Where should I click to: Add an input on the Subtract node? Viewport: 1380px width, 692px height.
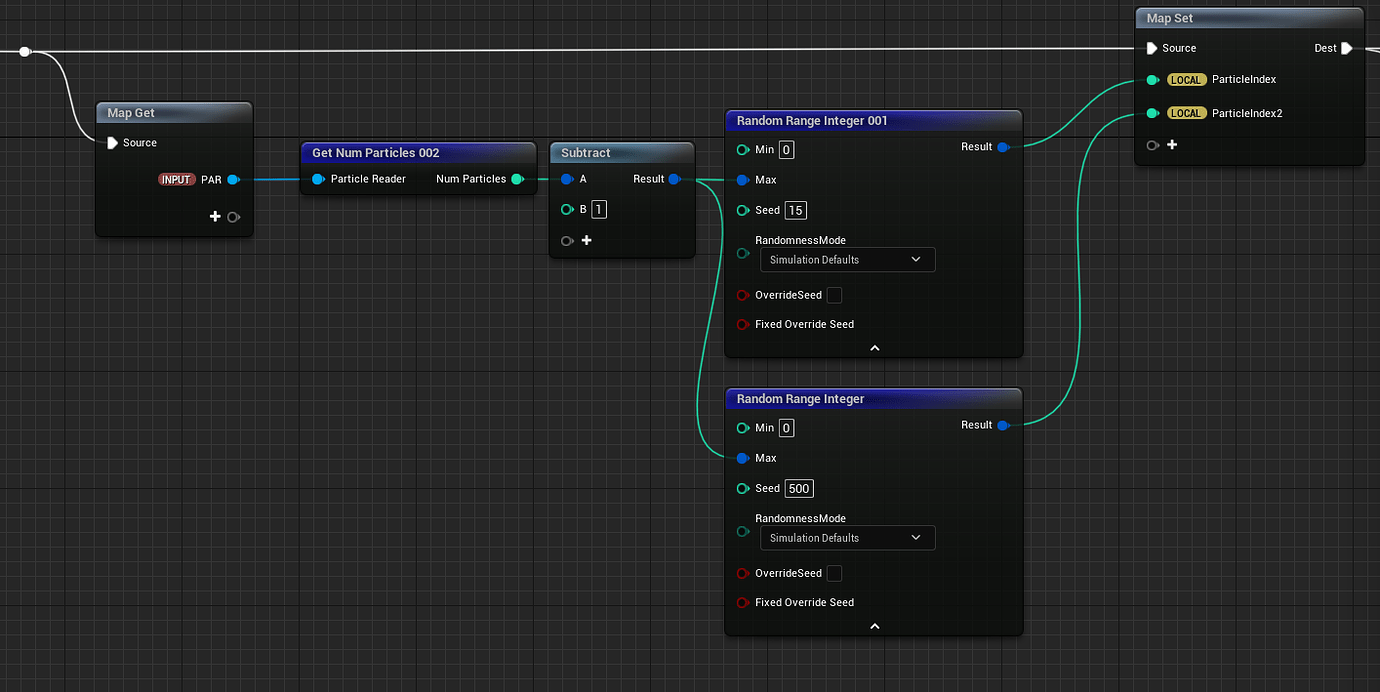click(x=586, y=240)
